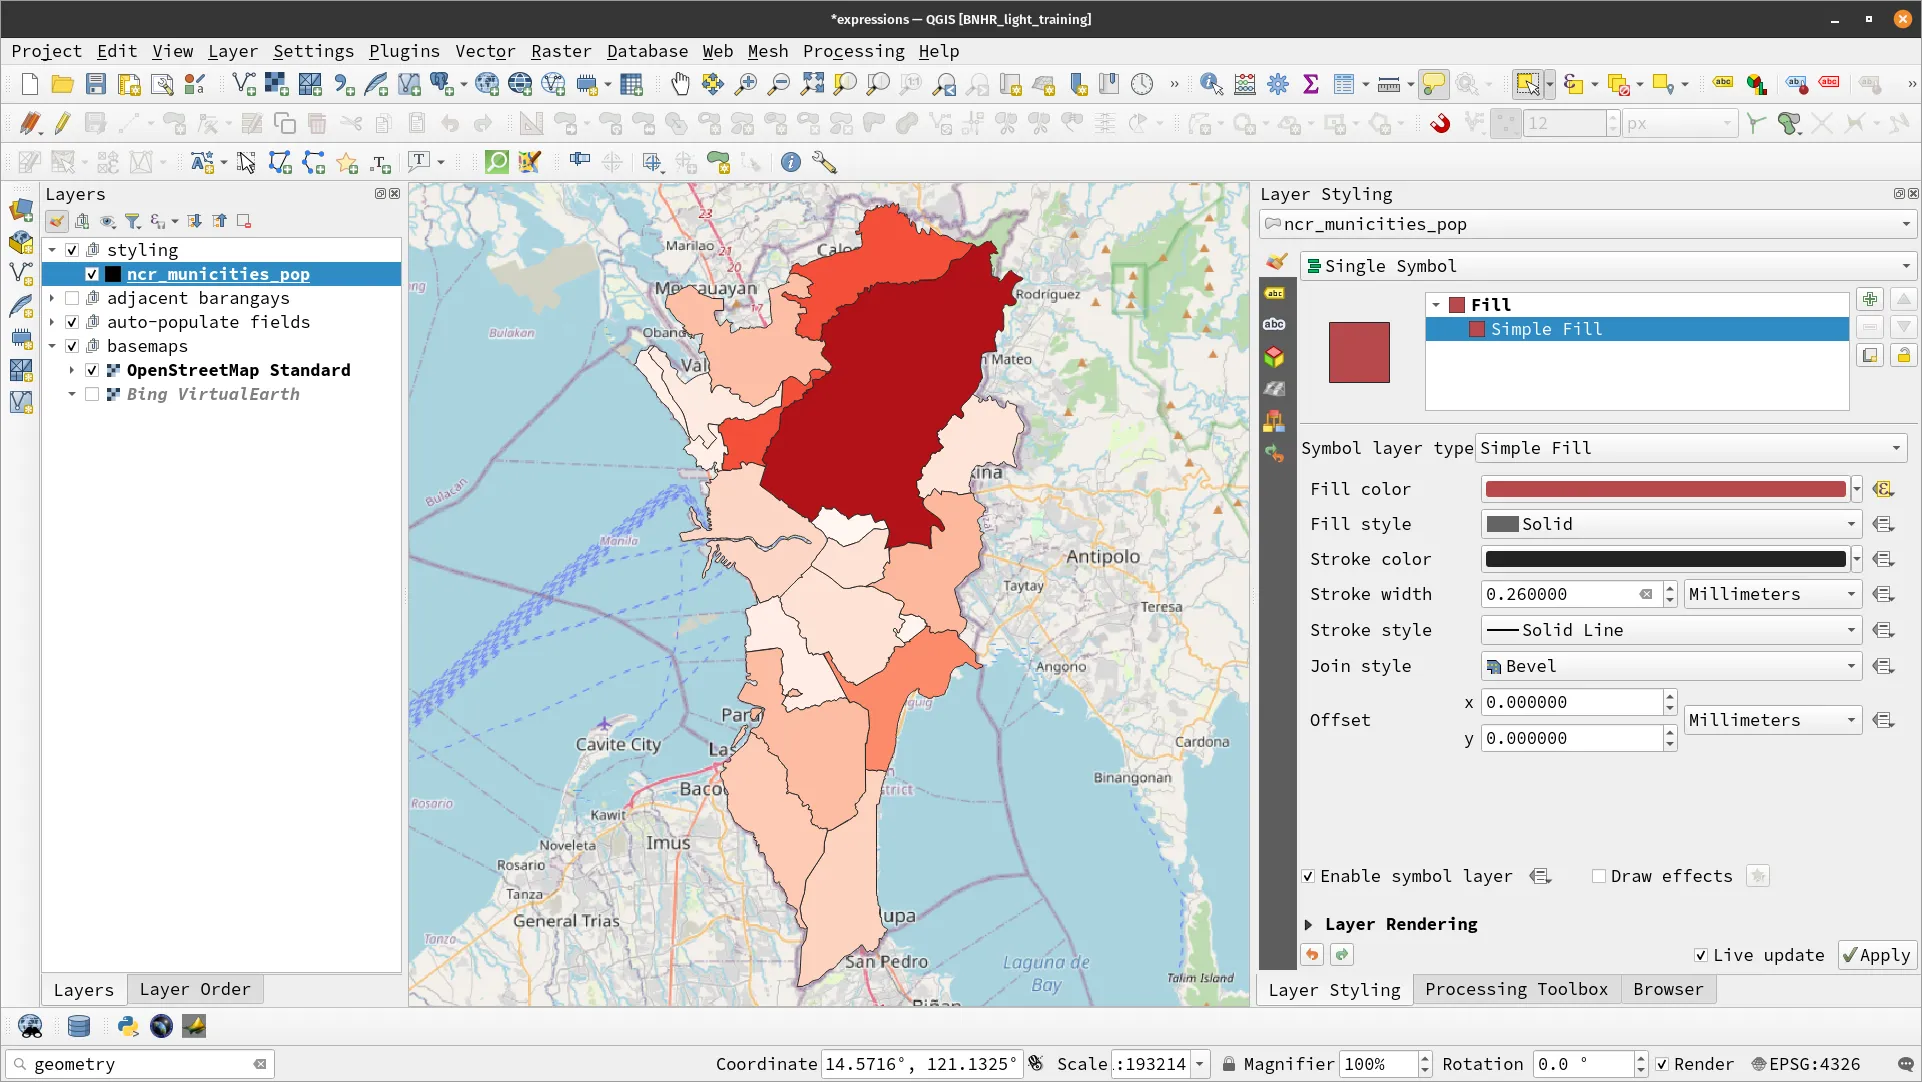The width and height of the screenshot is (1922, 1082).
Task: Select the Identify Features tool
Action: coord(1211,84)
